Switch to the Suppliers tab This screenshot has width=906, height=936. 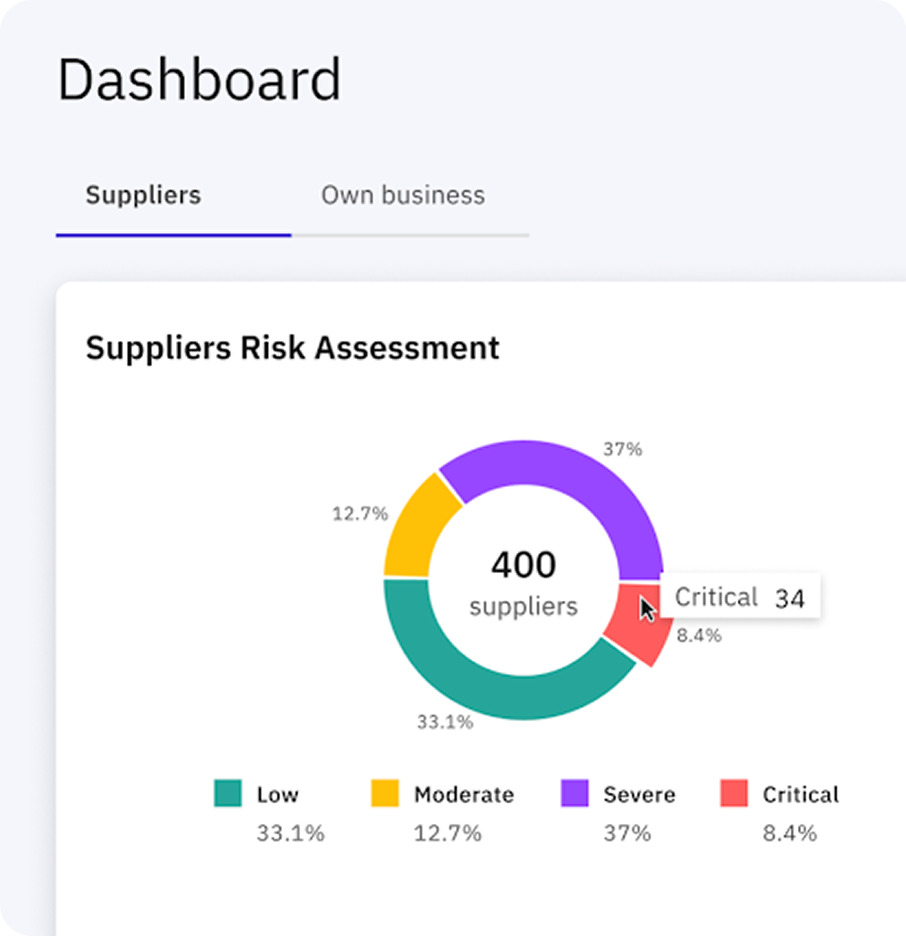coord(143,195)
